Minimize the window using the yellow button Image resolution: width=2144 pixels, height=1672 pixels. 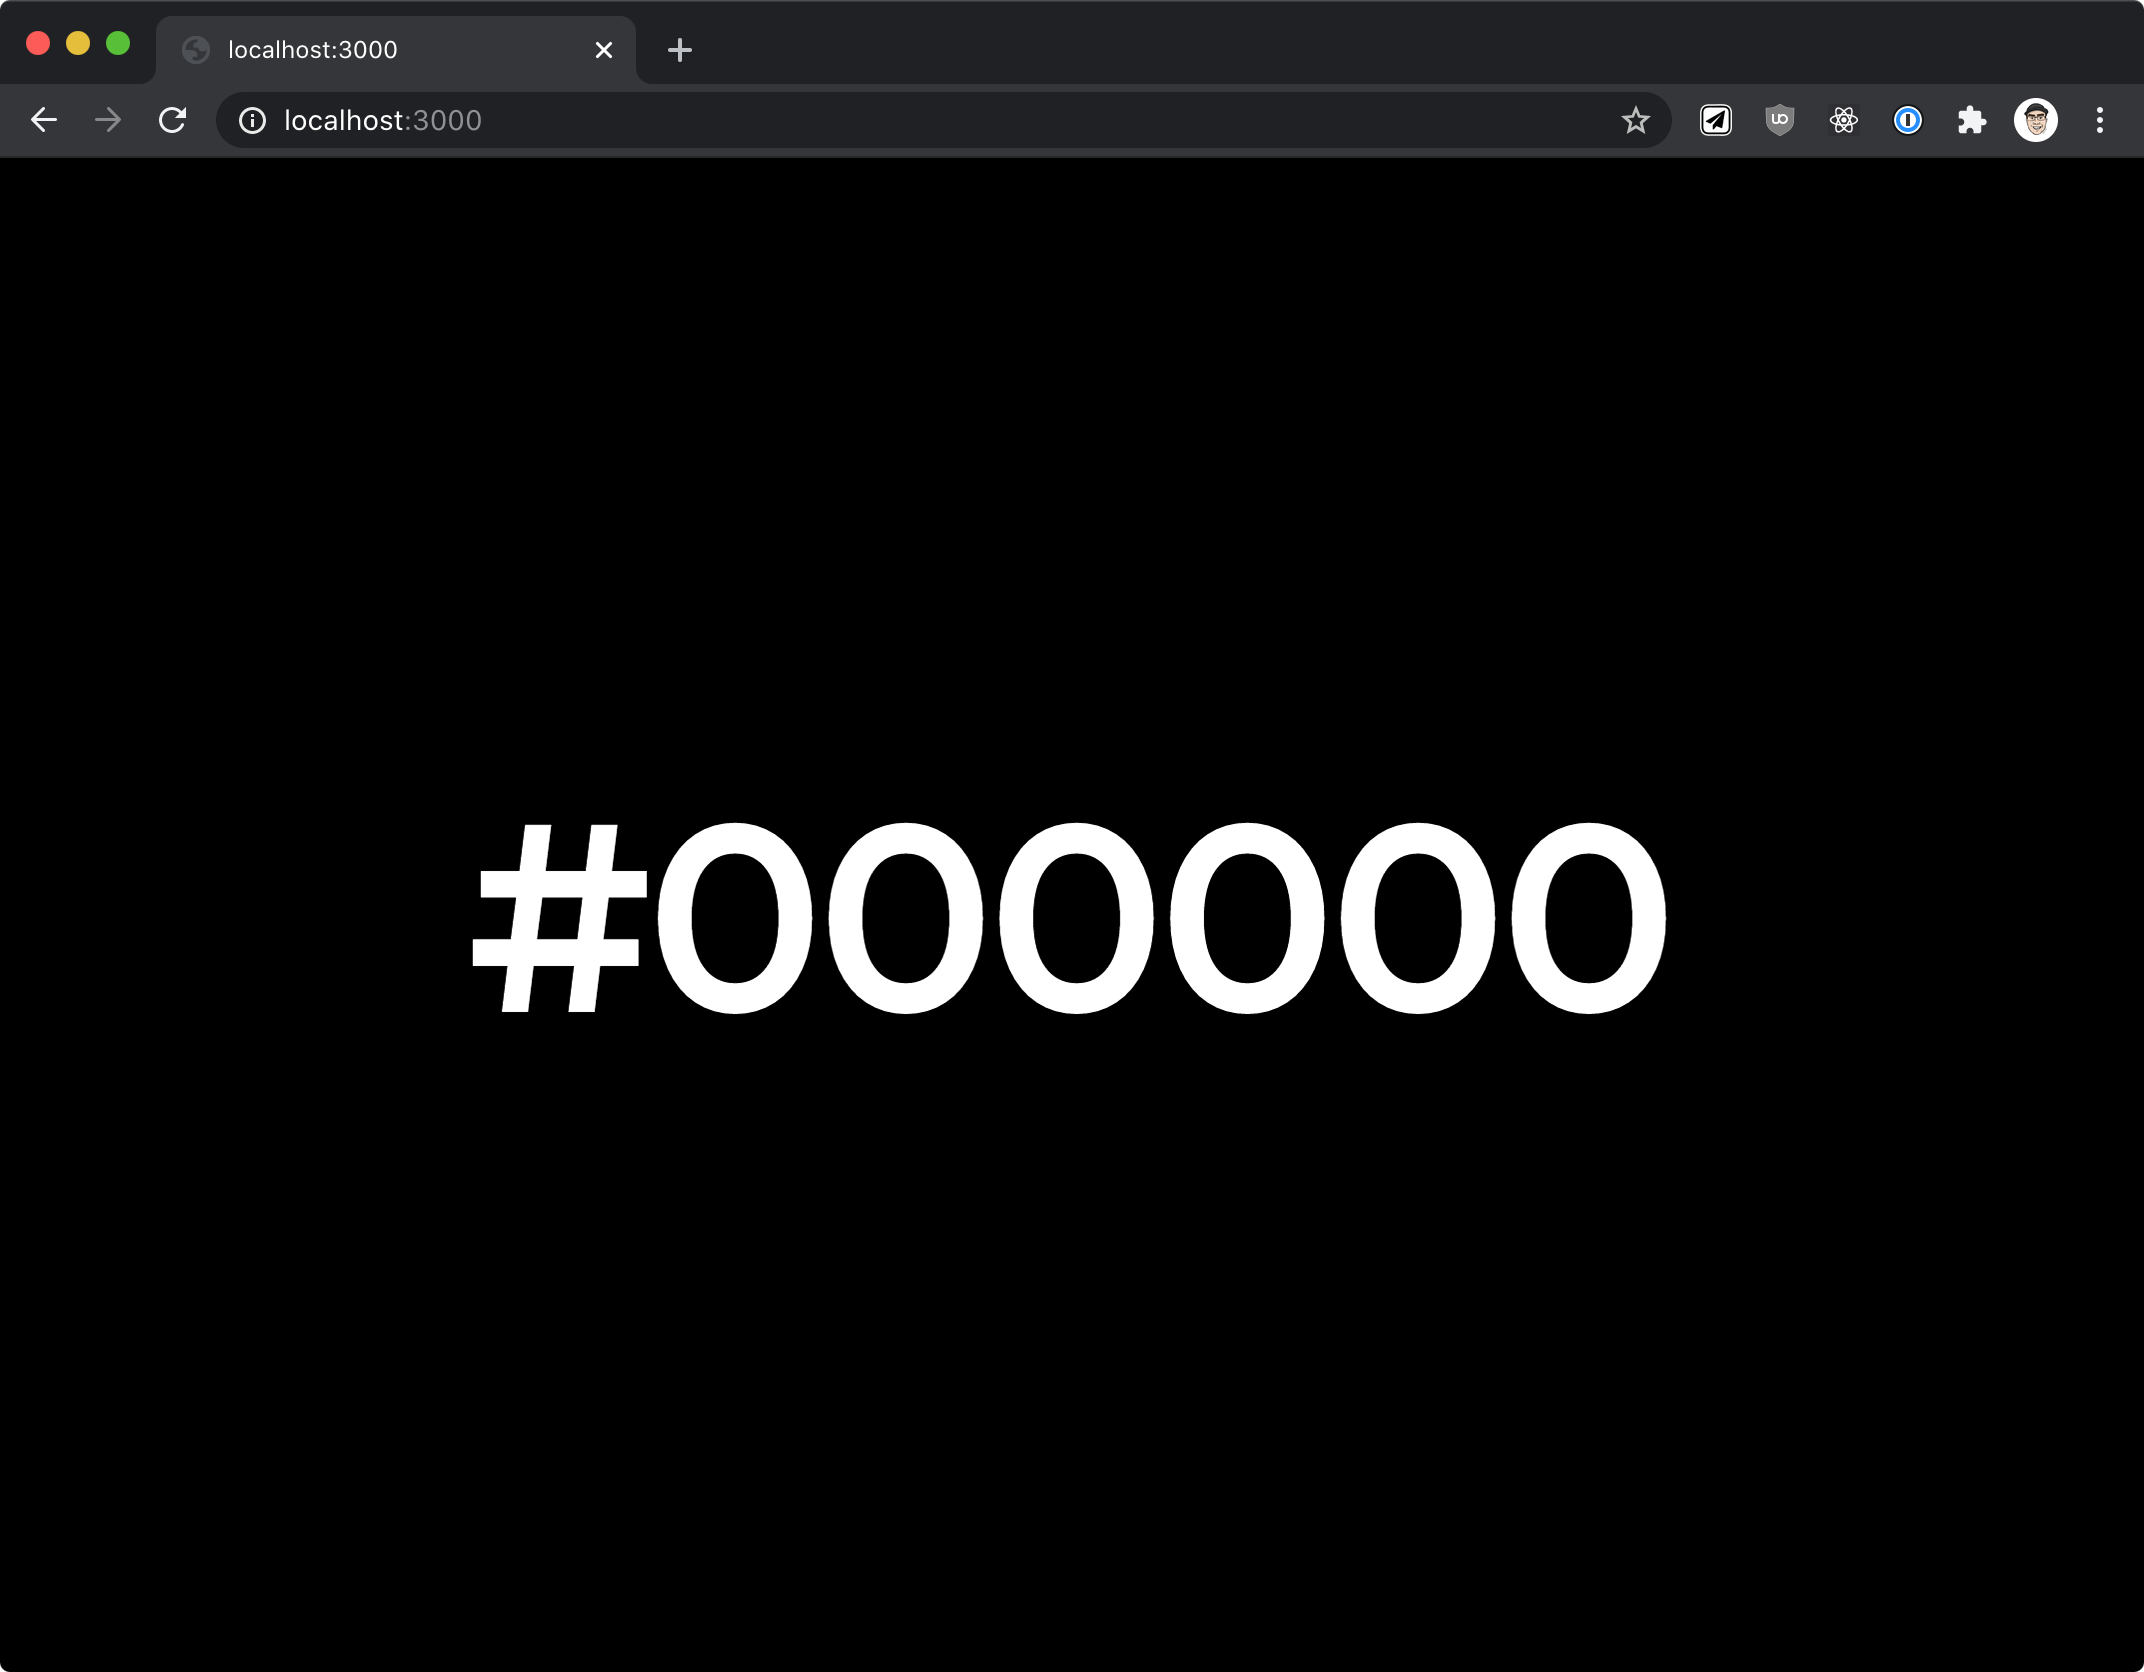pos(78,44)
